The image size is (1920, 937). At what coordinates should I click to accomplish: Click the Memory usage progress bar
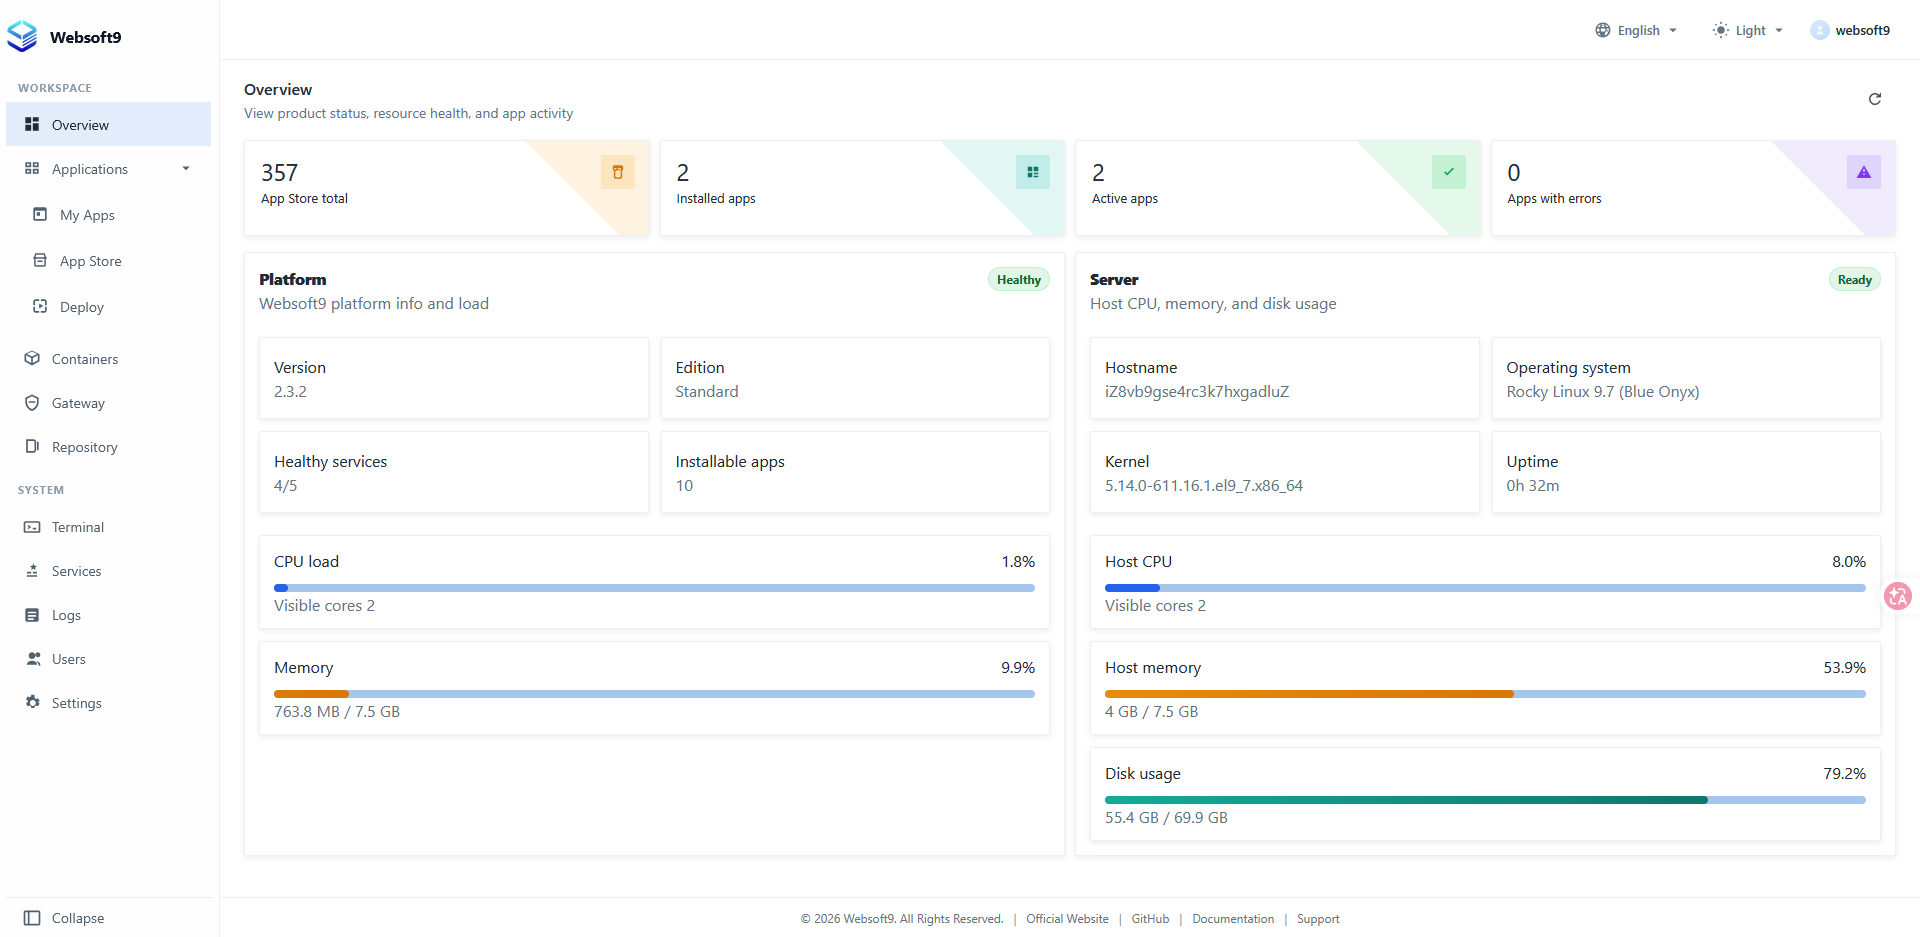point(654,694)
